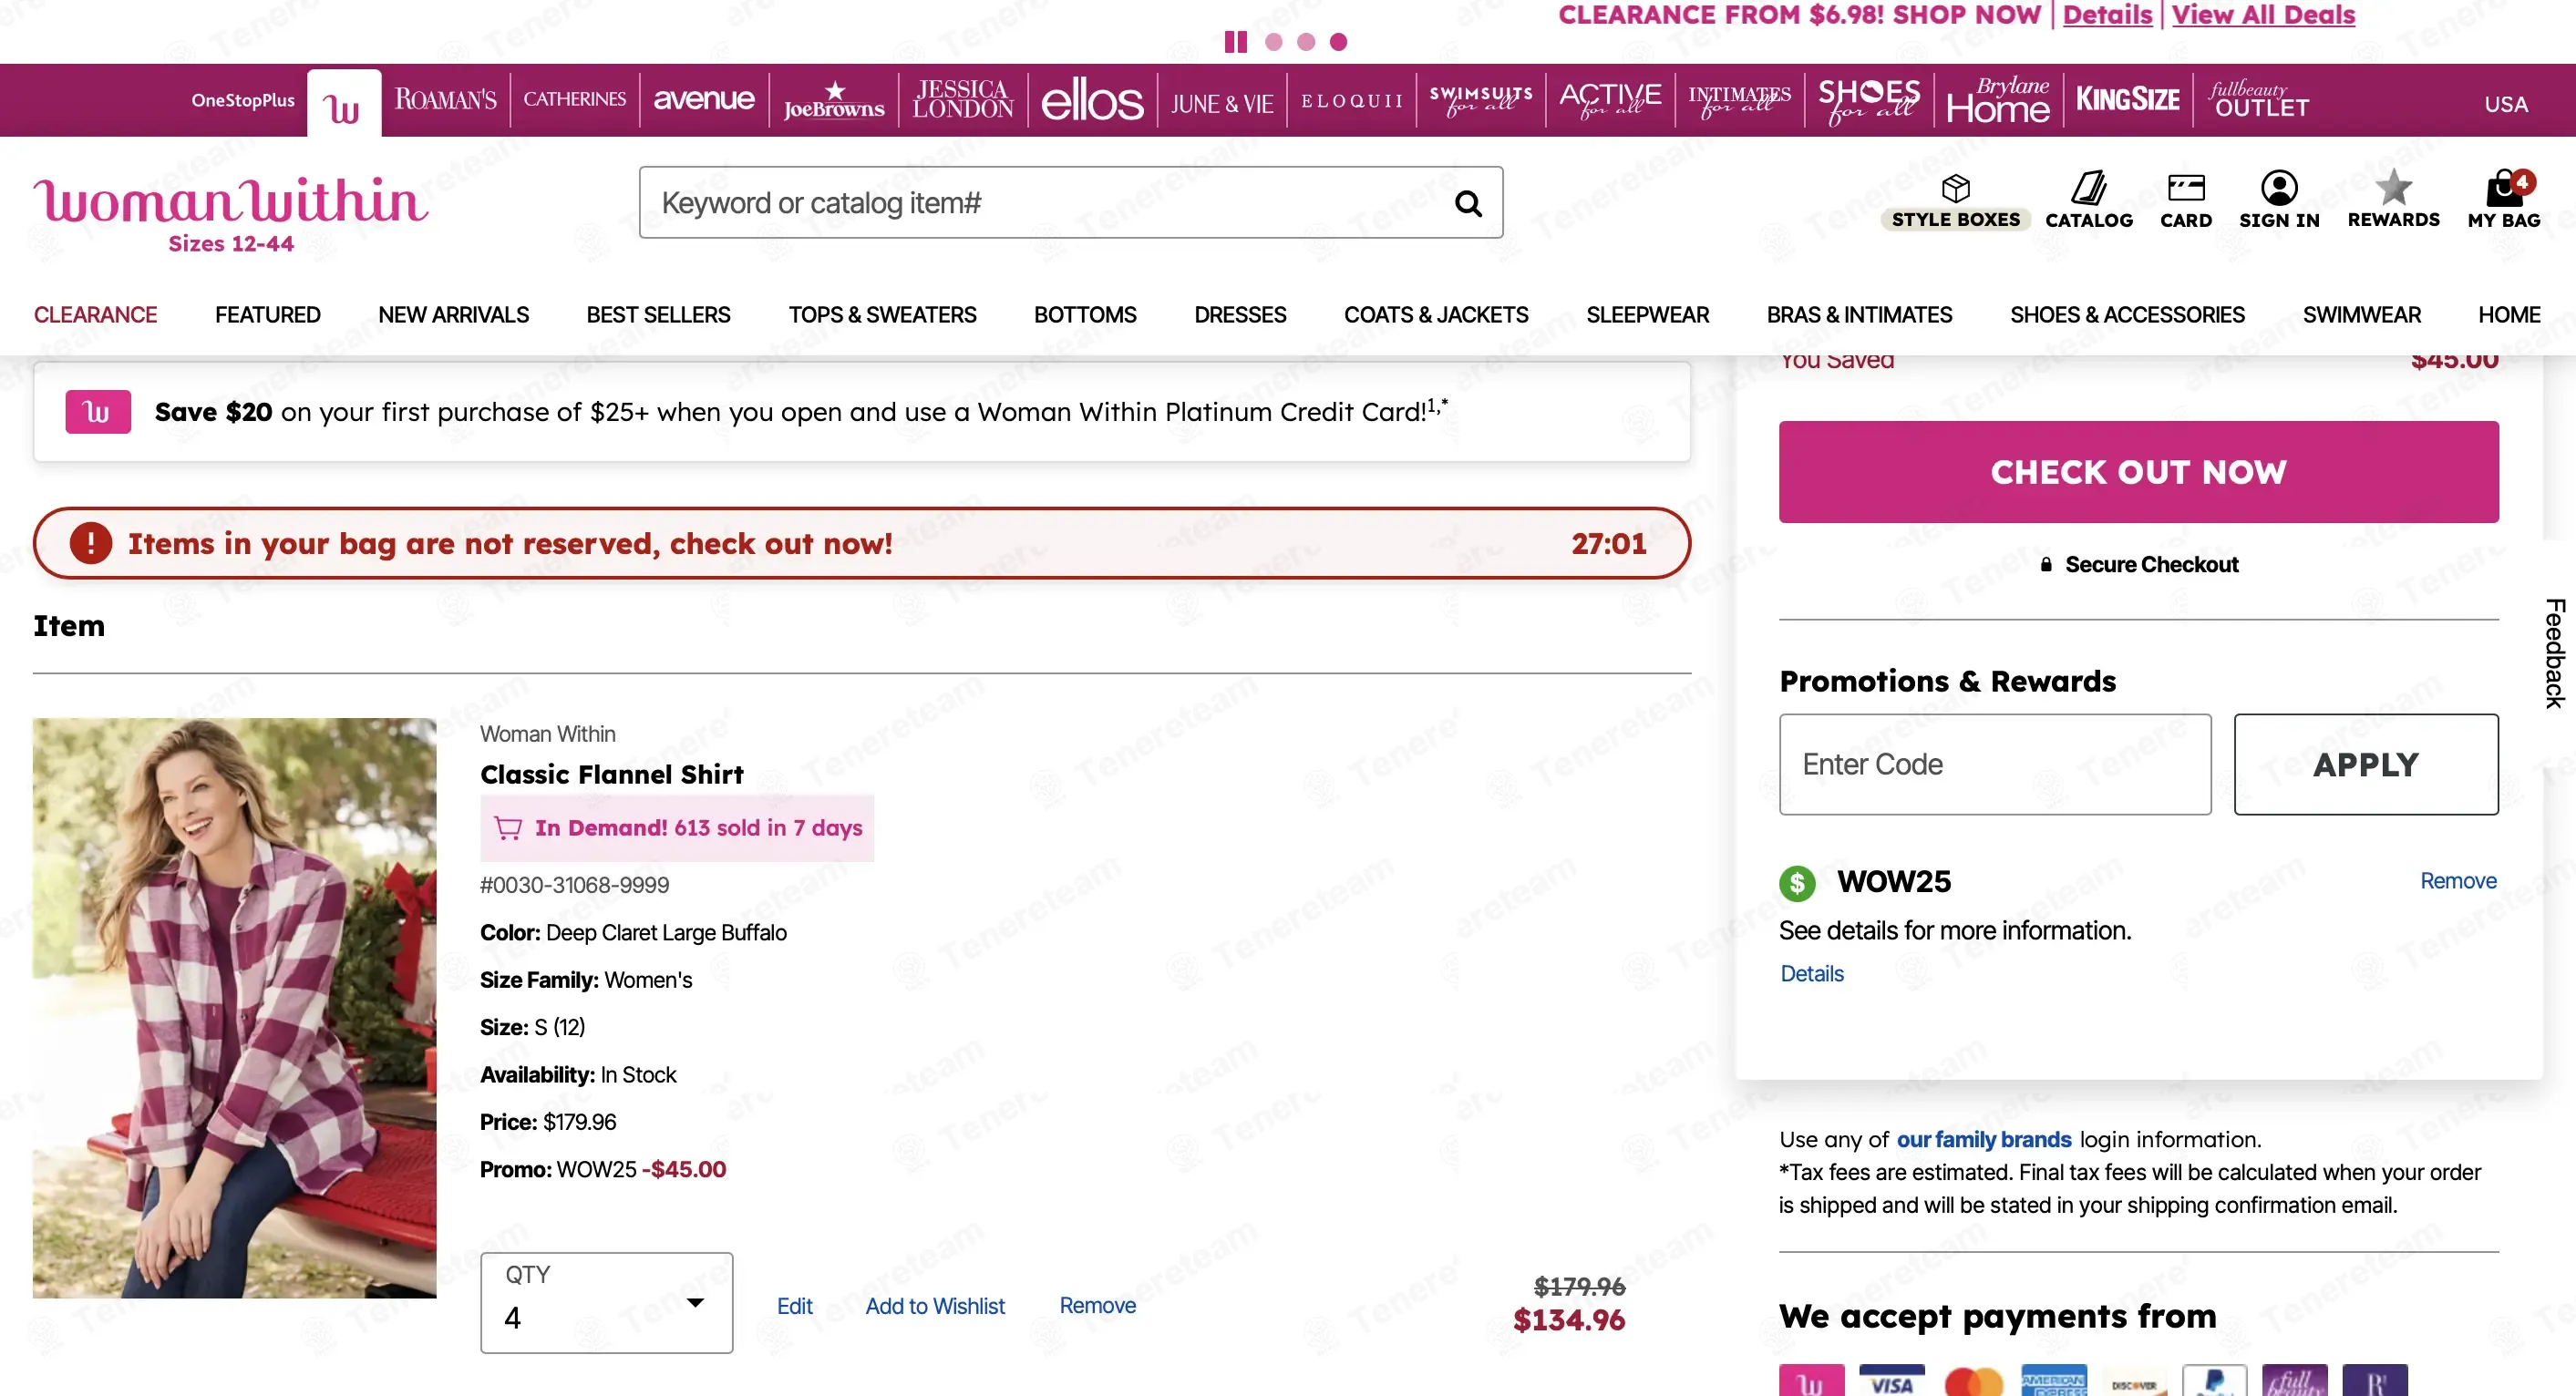Click the Check Out Now button

click(2138, 472)
